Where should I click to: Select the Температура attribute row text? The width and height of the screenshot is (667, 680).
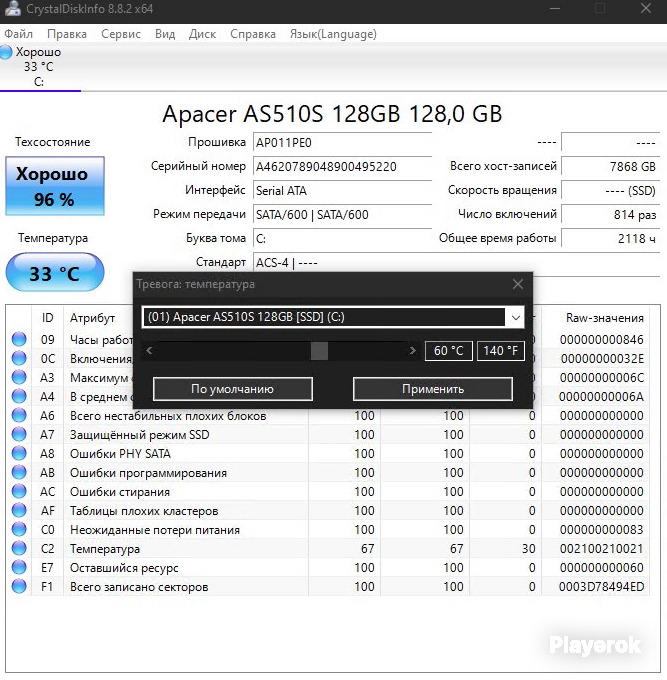105,549
